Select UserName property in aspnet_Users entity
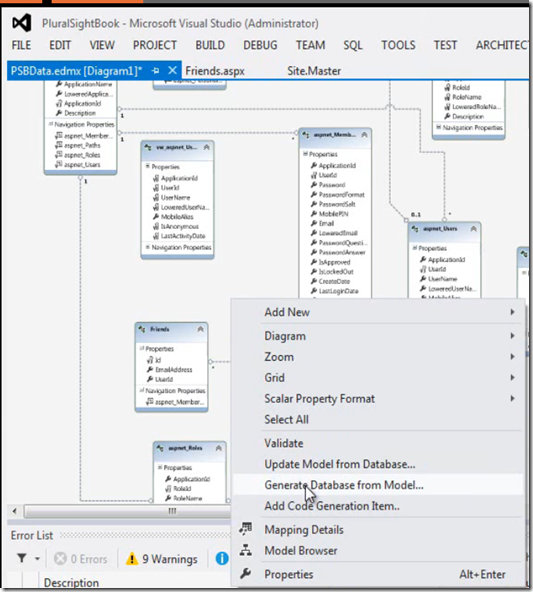Screen dimensions: 533x592 pos(439,279)
